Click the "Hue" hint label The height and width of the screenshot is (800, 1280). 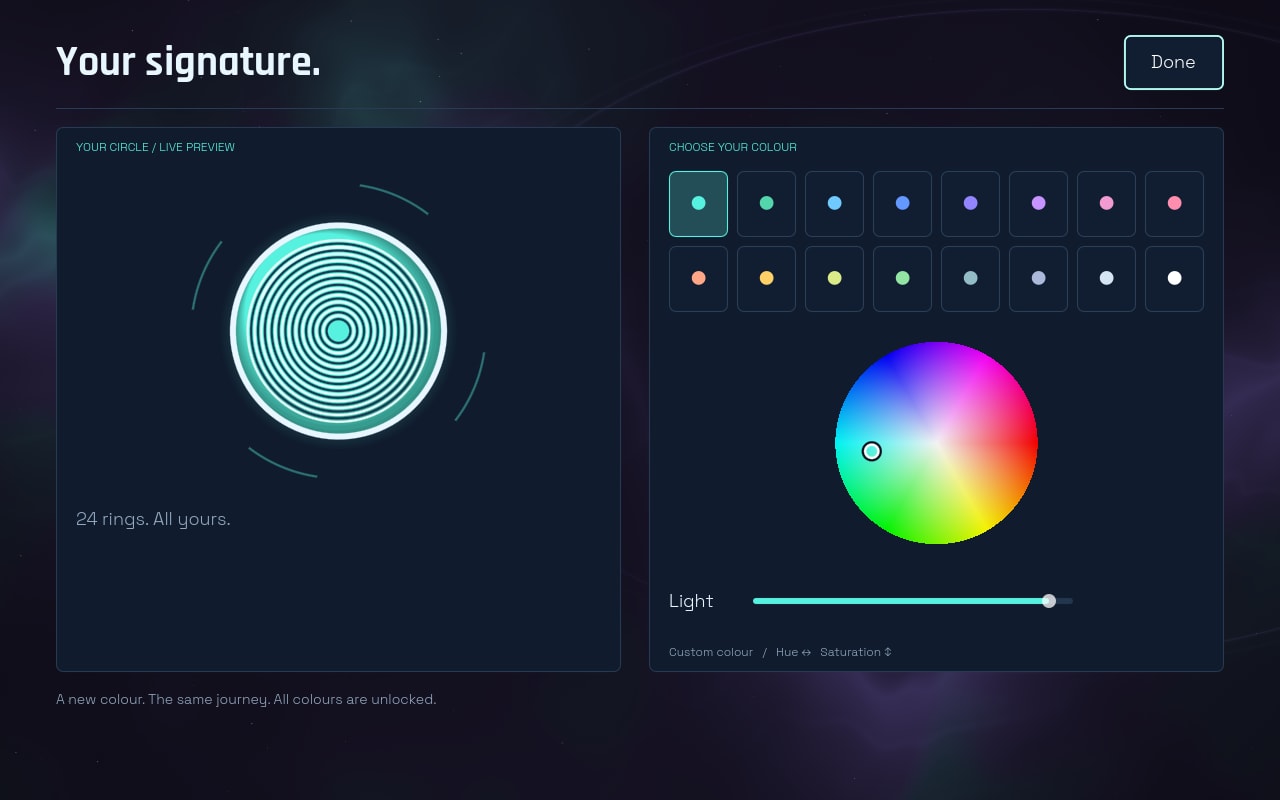click(x=787, y=652)
